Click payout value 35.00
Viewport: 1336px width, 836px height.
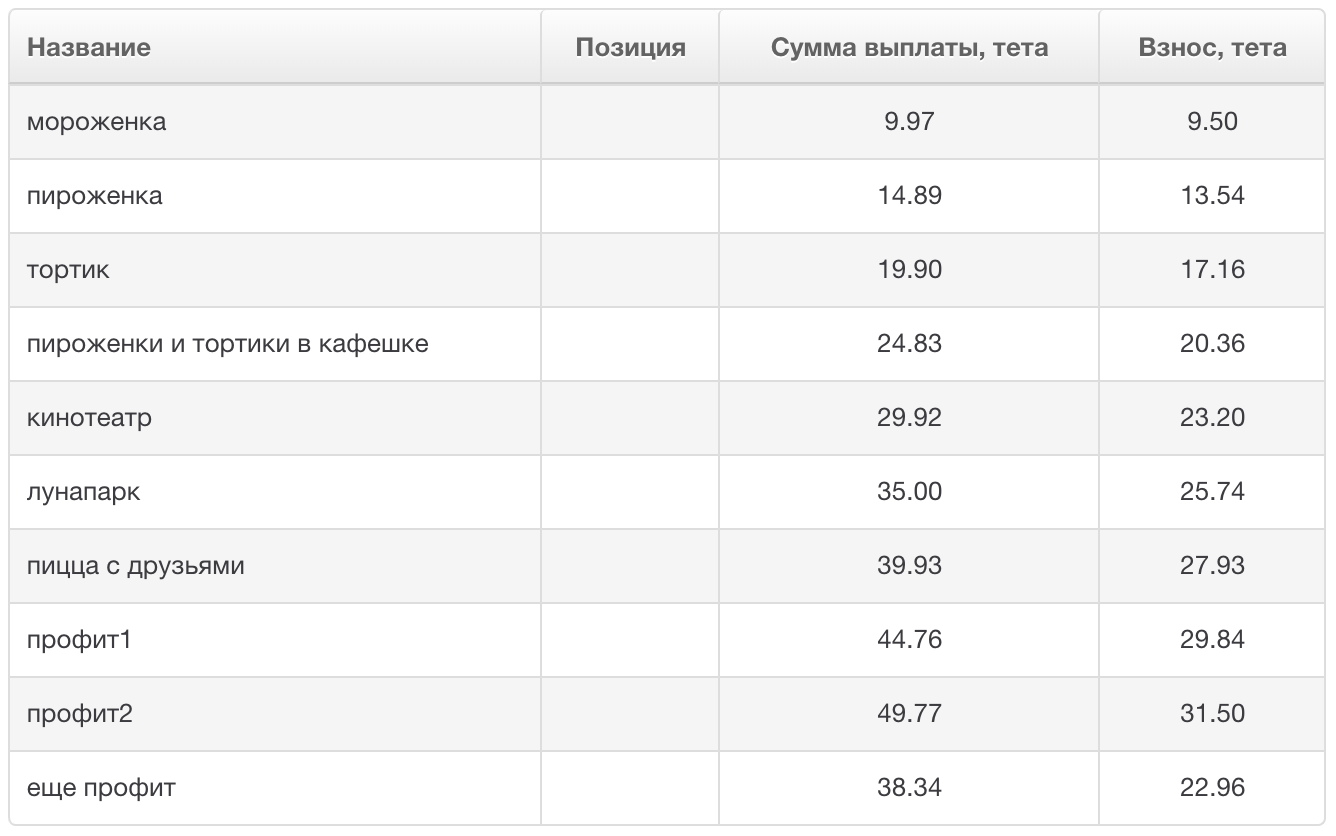click(x=909, y=492)
